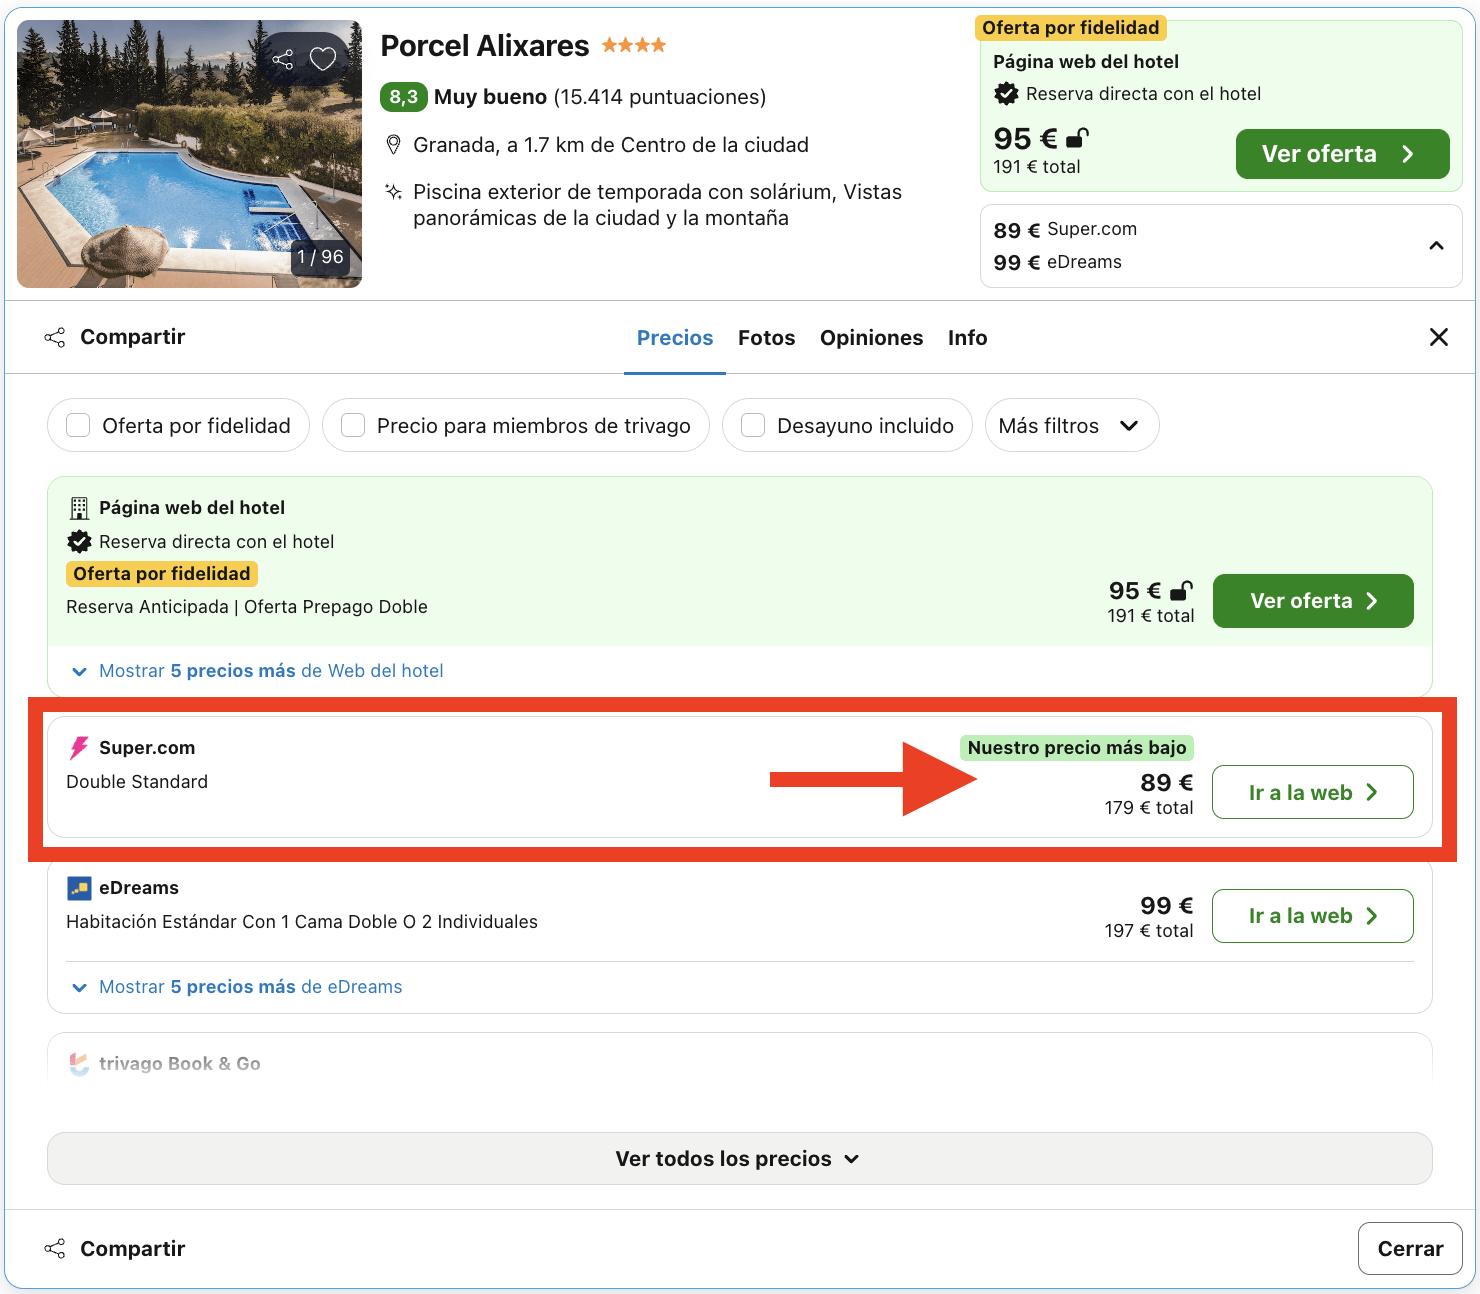Save hotel with the heart icon

[x=321, y=59]
